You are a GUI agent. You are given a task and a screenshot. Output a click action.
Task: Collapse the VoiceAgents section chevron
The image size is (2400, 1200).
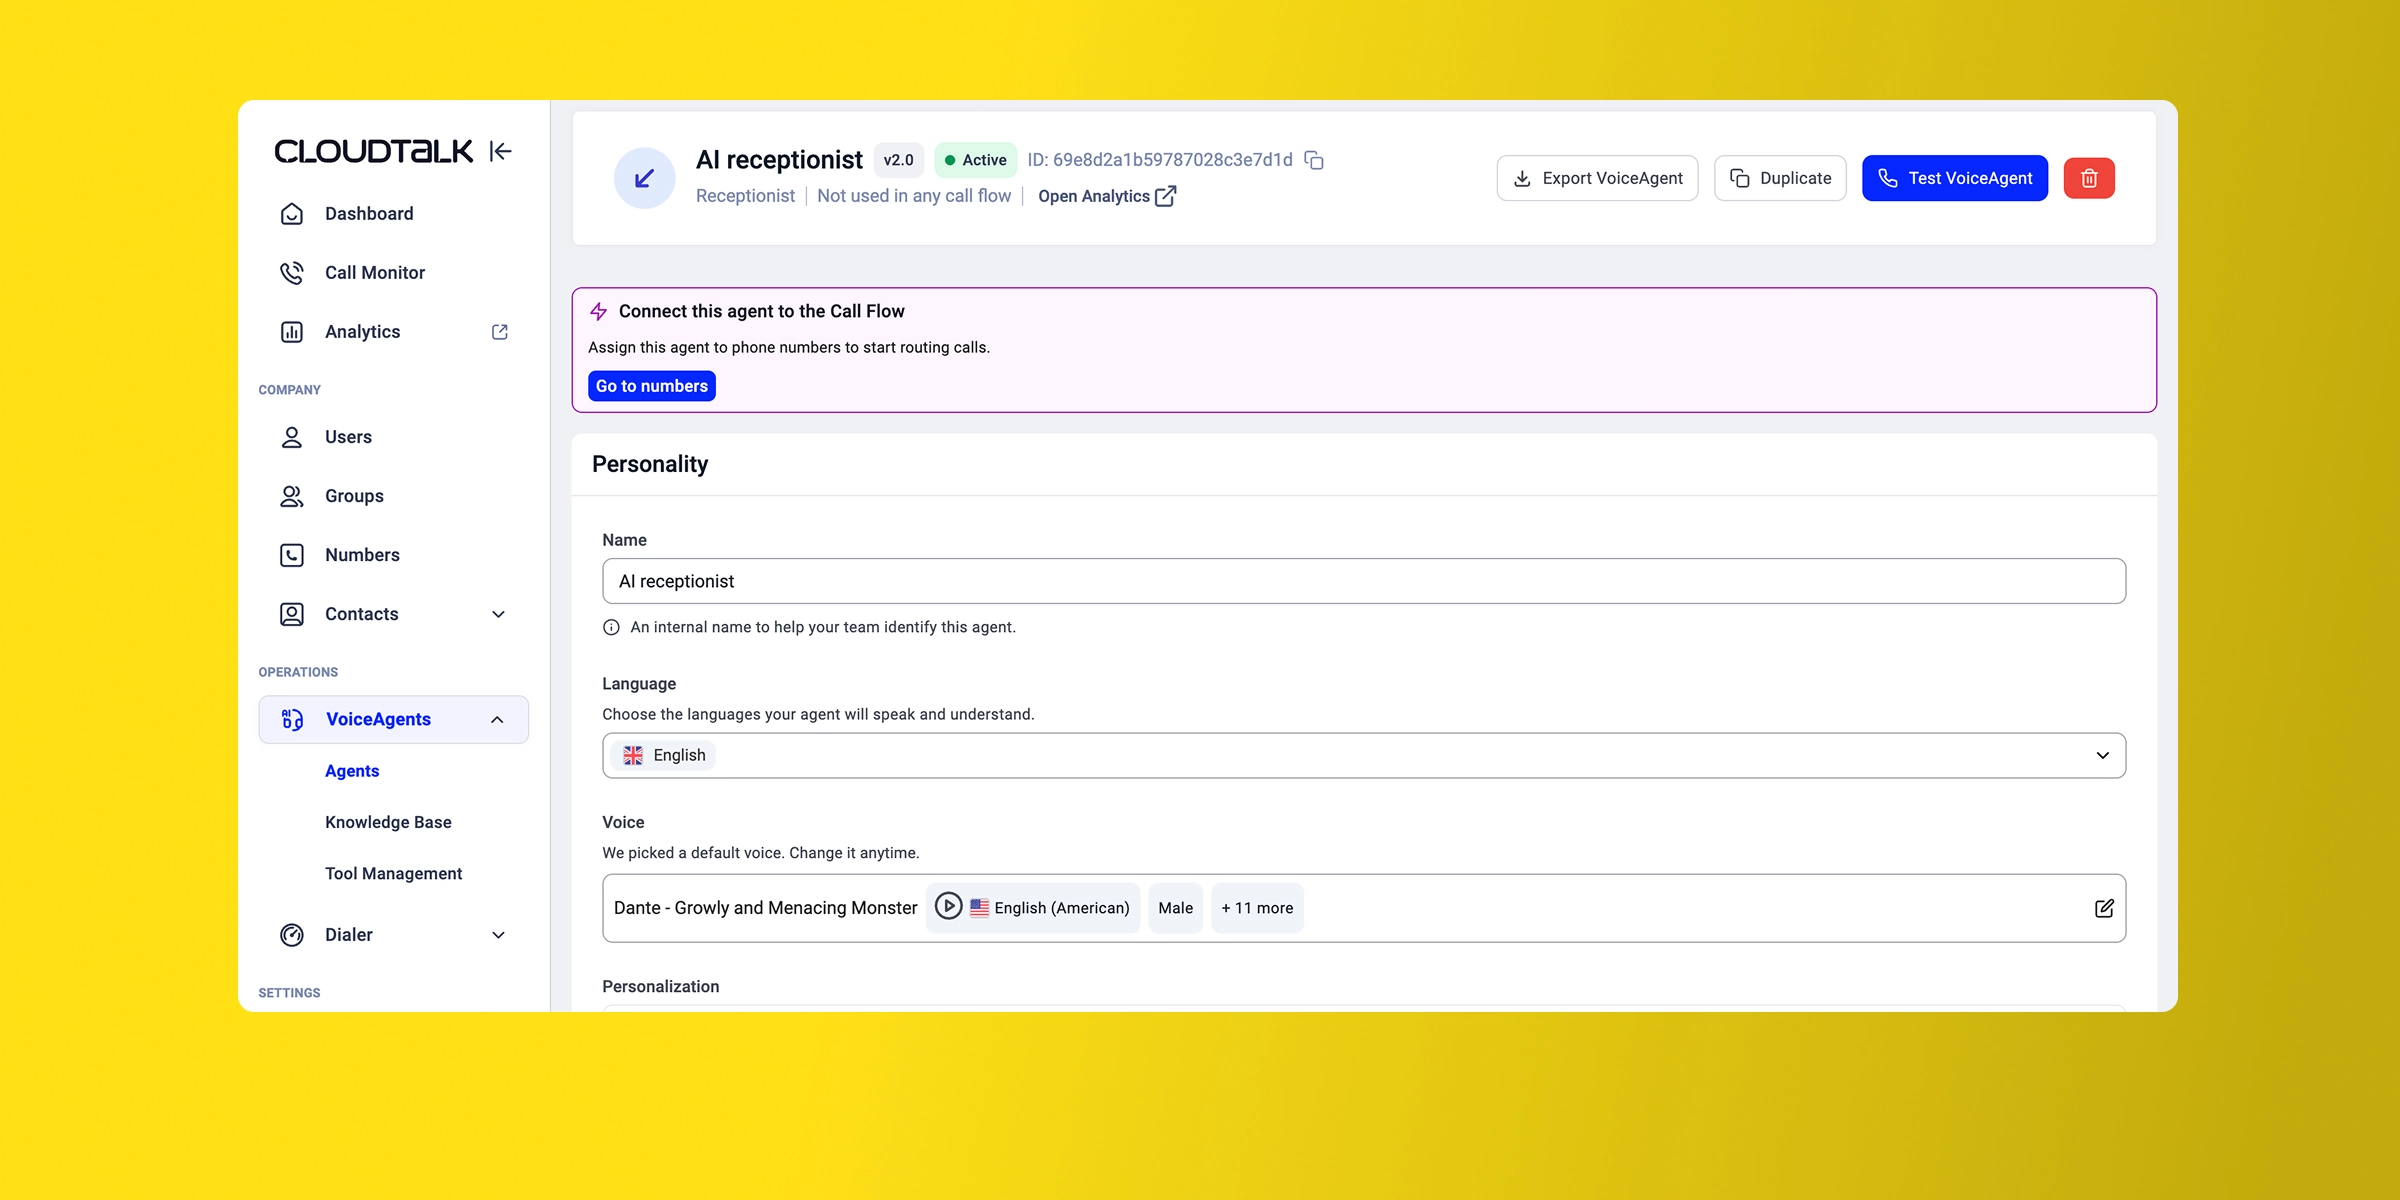tap(497, 720)
